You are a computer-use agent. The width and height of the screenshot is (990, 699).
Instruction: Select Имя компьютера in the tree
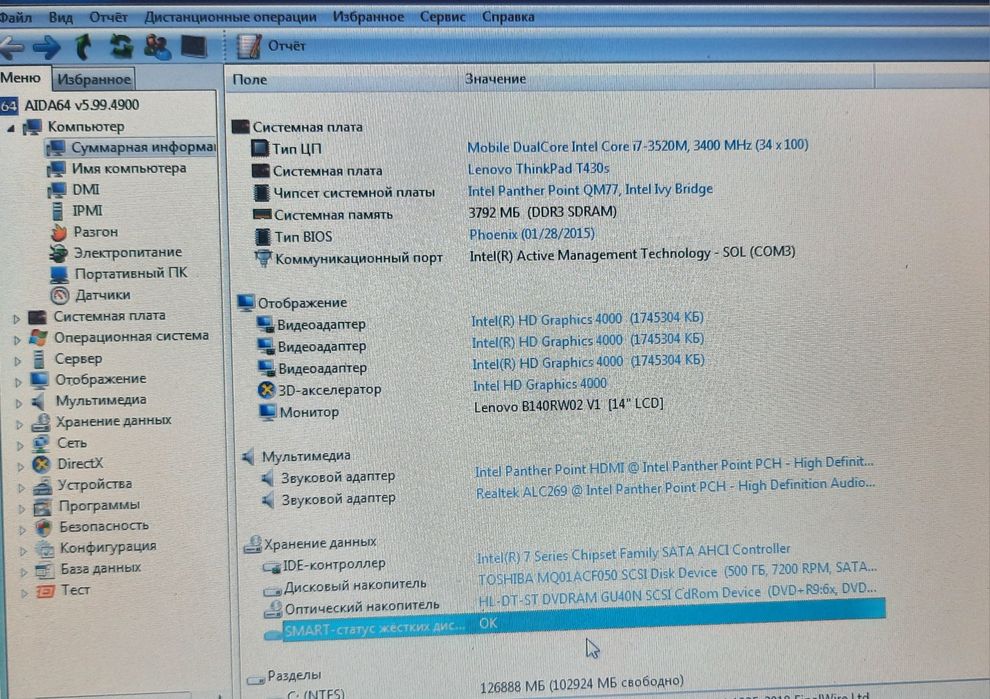[128, 169]
